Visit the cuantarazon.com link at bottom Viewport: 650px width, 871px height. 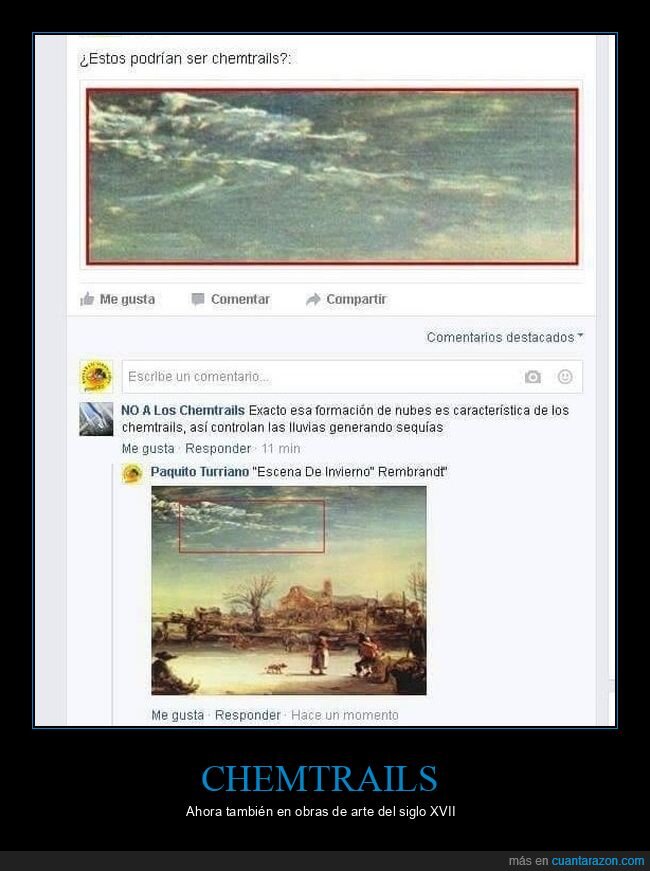(598, 861)
